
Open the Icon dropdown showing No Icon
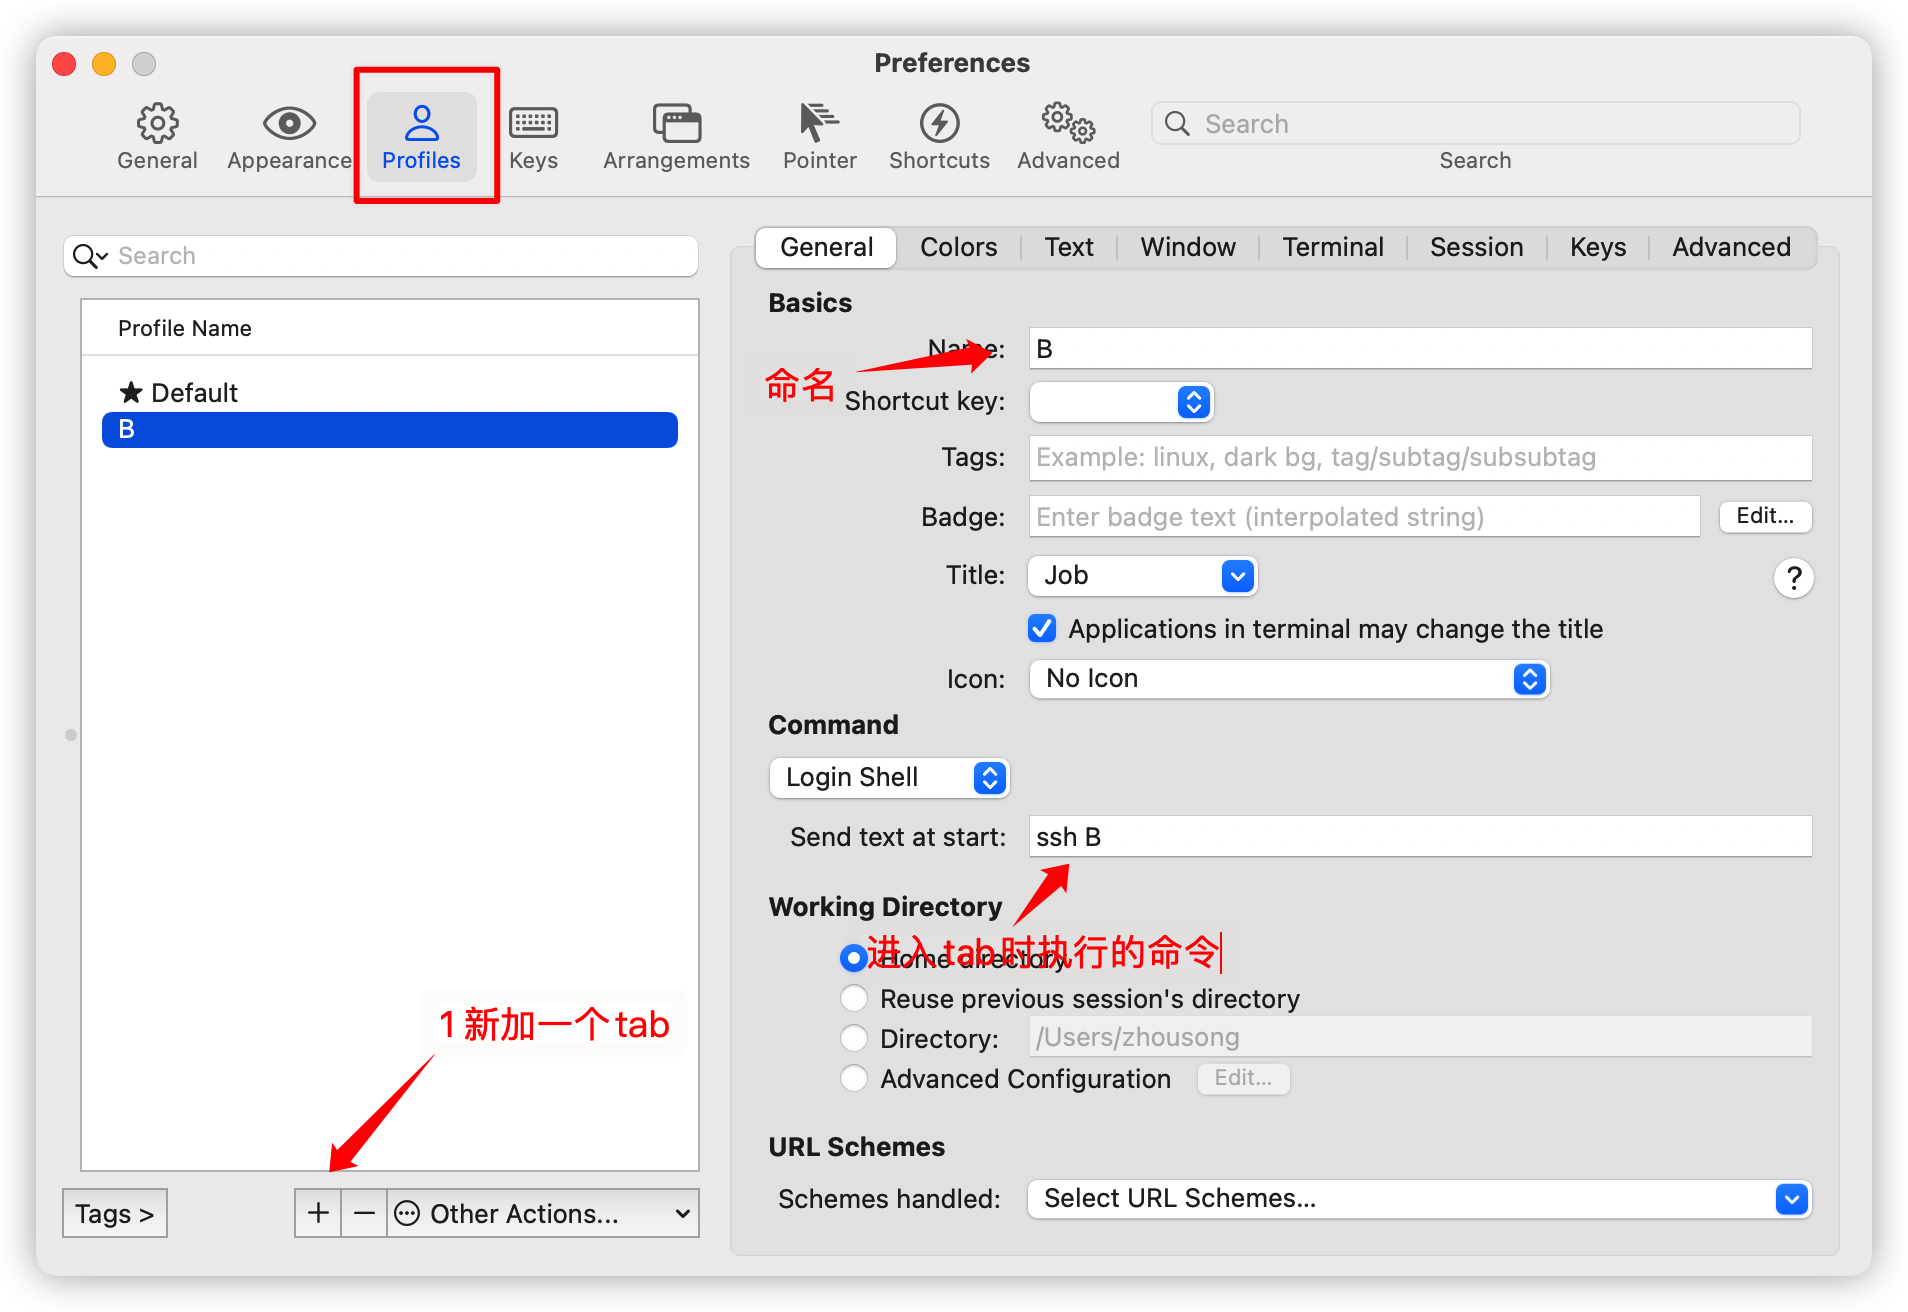pos(1289,679)
